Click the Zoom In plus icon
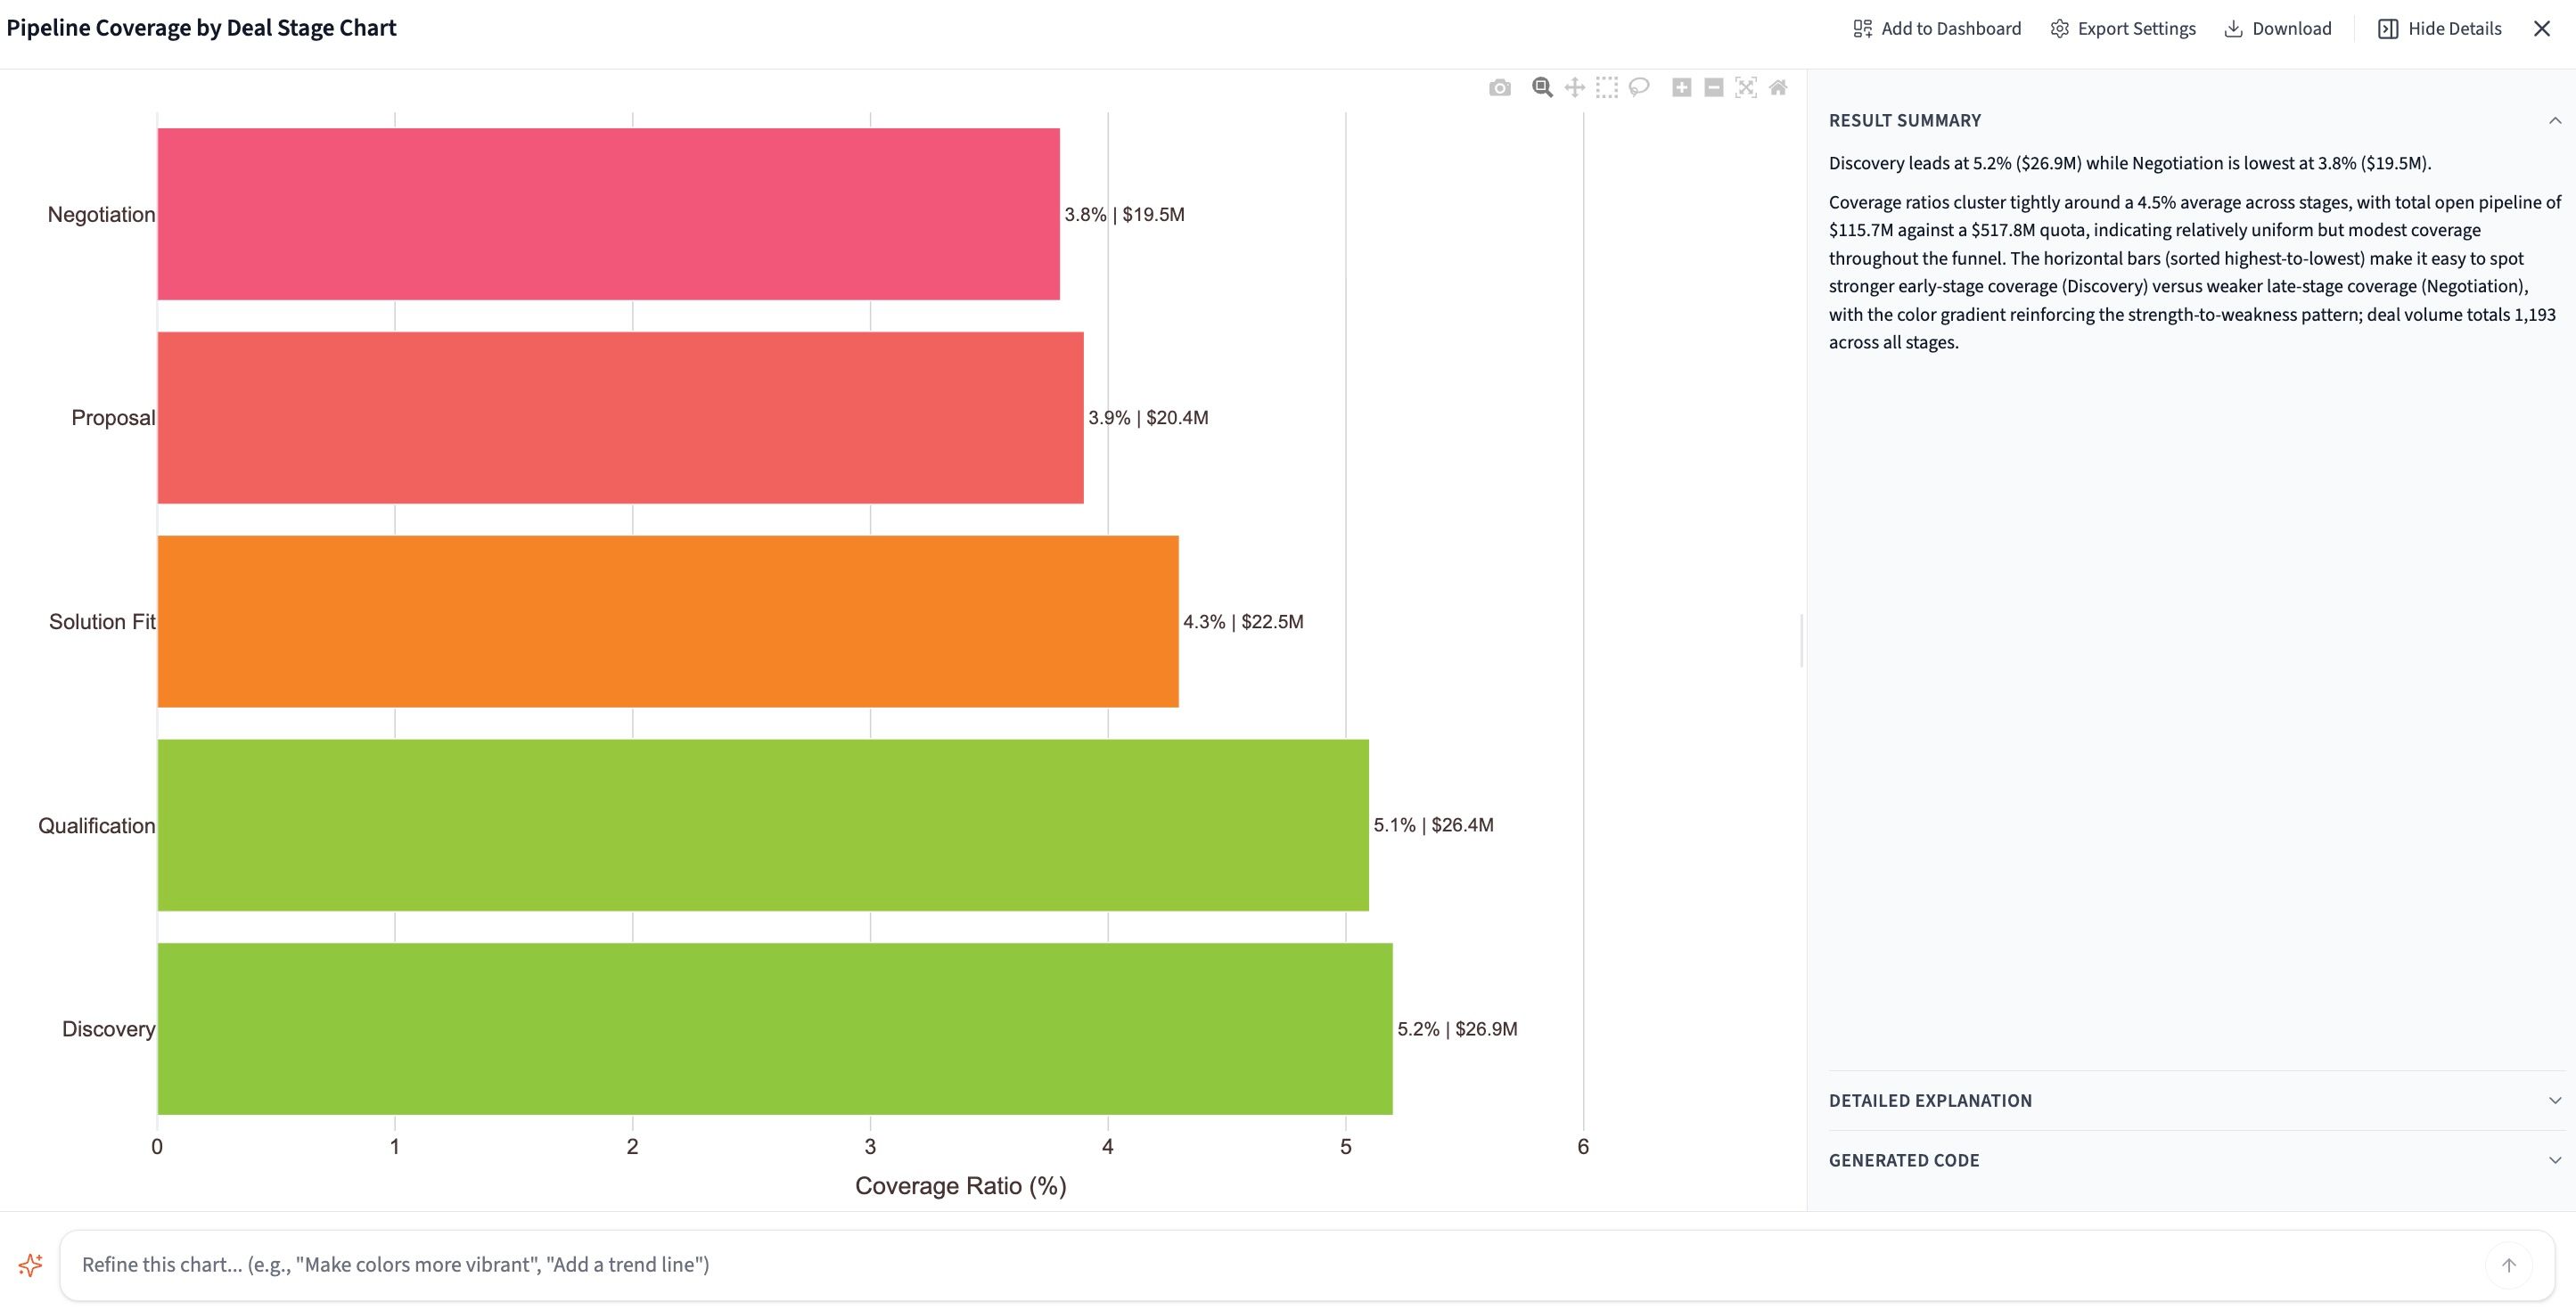Viewport: 2576px width, 1310px height. tap(1682, 88)
